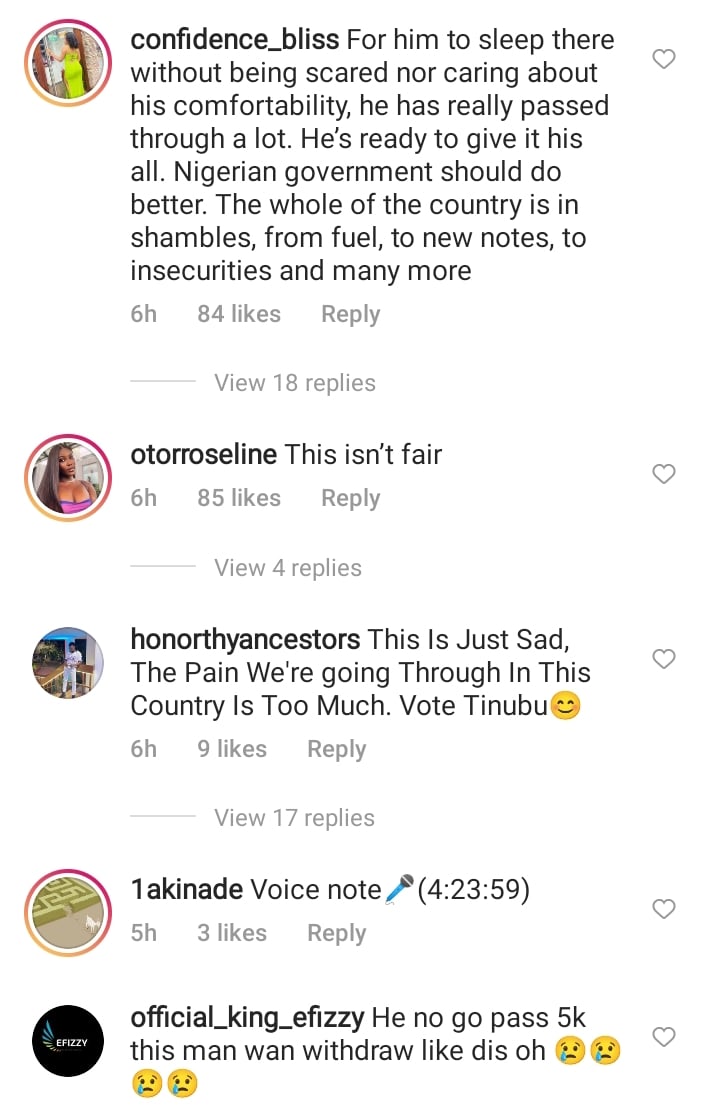View honorthyancestors' profile photo
Image resolution: width=720 pixels, height=1105 pixels.
(68, 662)
